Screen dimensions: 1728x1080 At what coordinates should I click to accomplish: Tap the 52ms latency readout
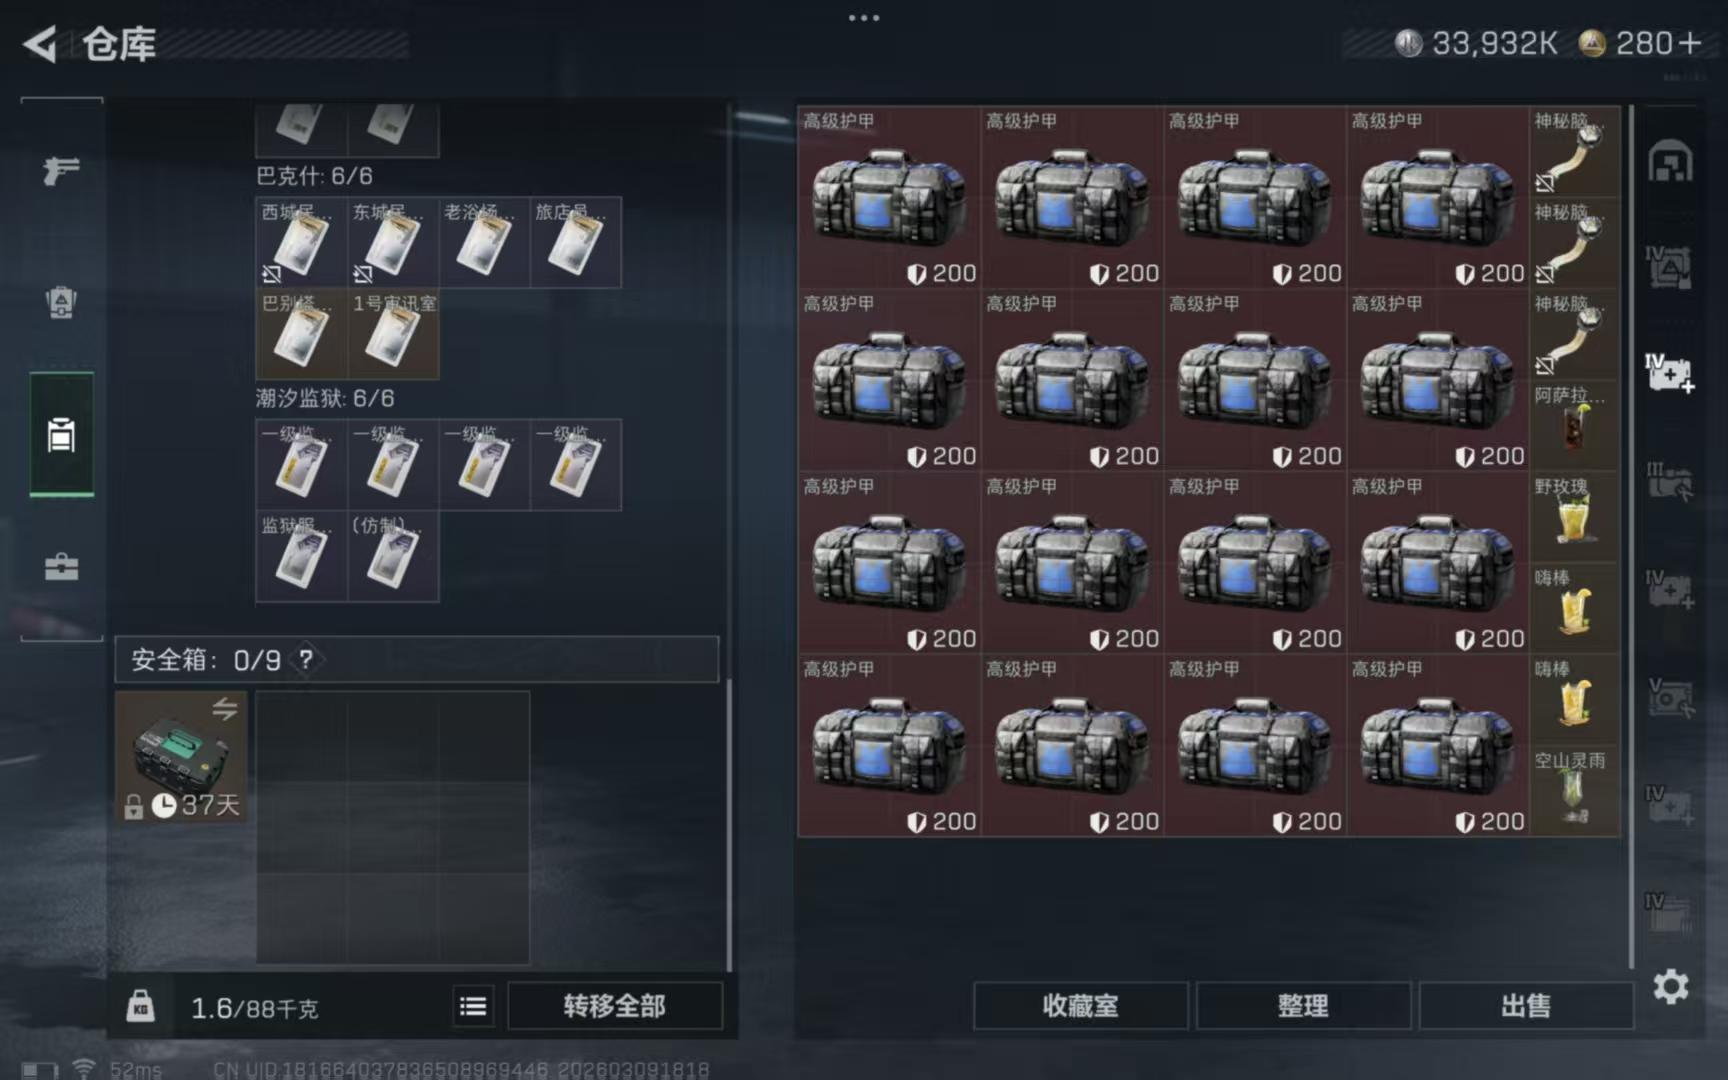click(135, 1070)
